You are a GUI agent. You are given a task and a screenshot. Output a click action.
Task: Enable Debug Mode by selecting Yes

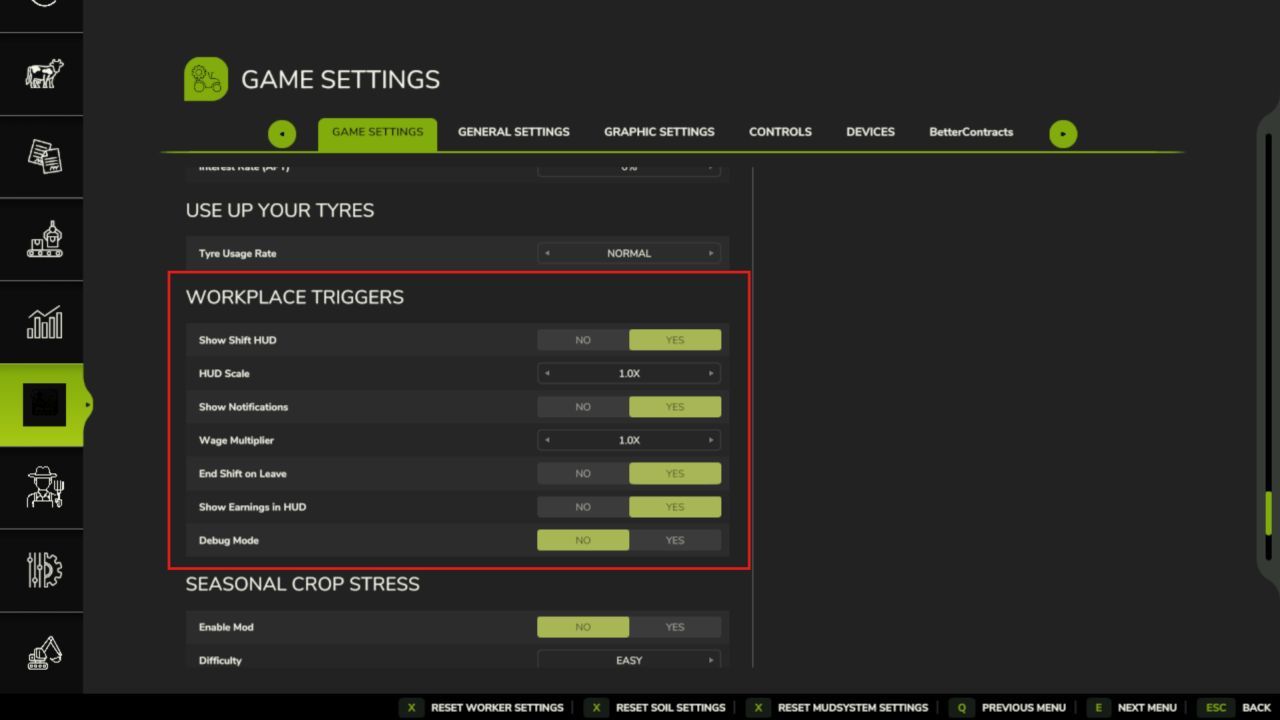point(675,540)
